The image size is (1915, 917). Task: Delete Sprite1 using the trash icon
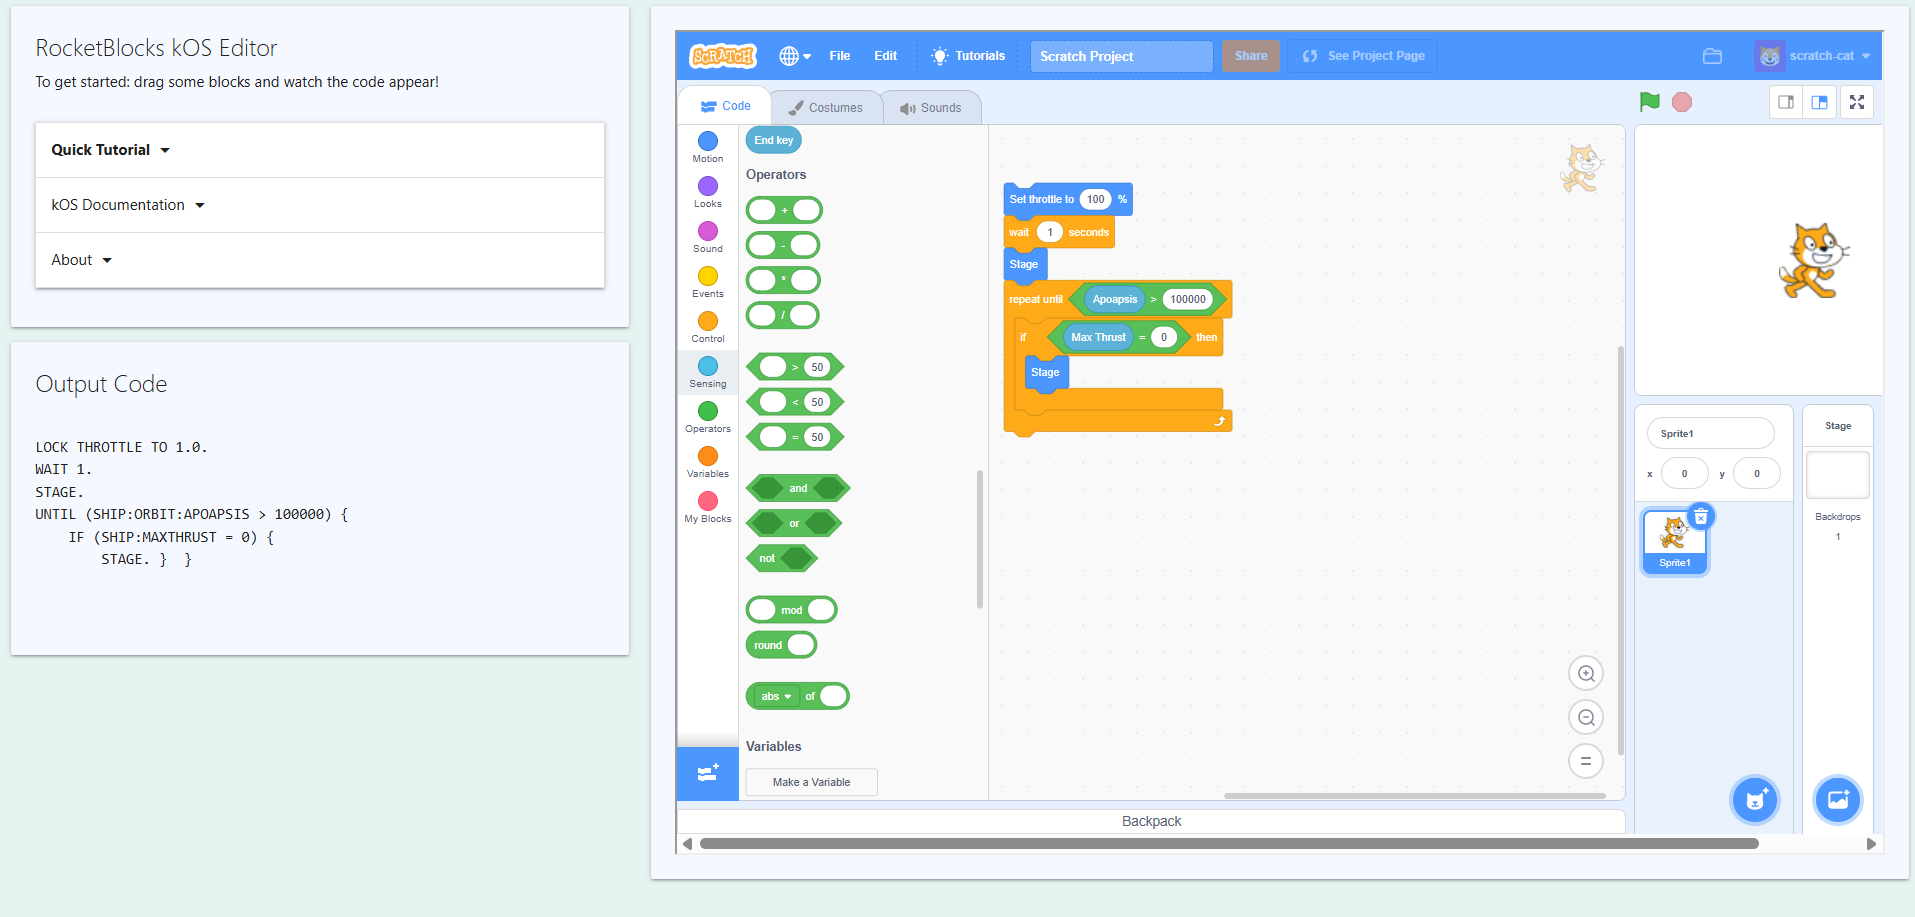coord(1701,516)
